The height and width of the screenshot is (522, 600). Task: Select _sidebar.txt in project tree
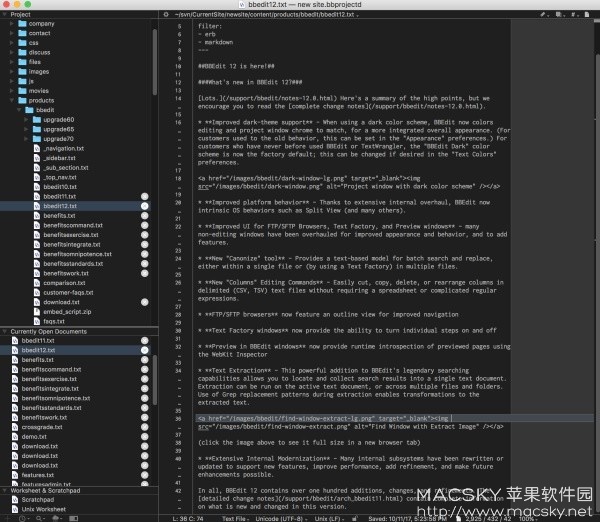click(59, 158)
